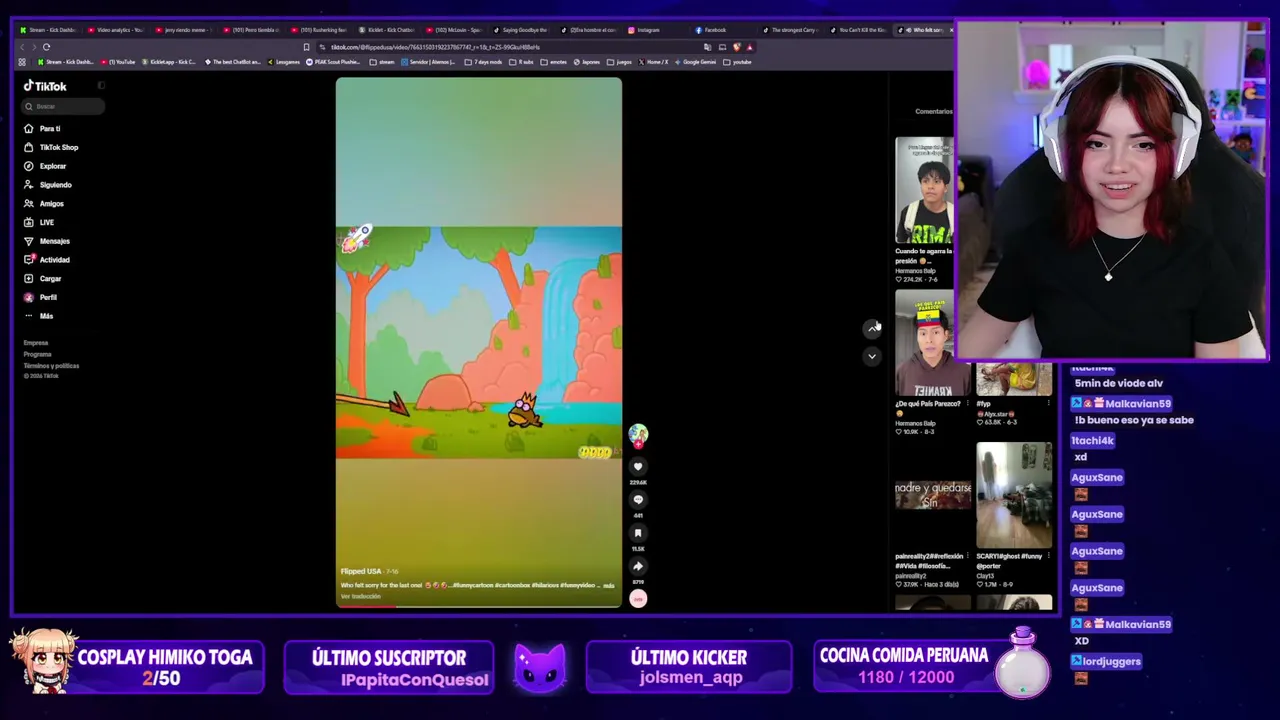Image resolution: width=1280 pixels, height=720 pixels.
Task: Open the '¿De qué País Parezco?' video thumbnail
Action: (932, 343)
